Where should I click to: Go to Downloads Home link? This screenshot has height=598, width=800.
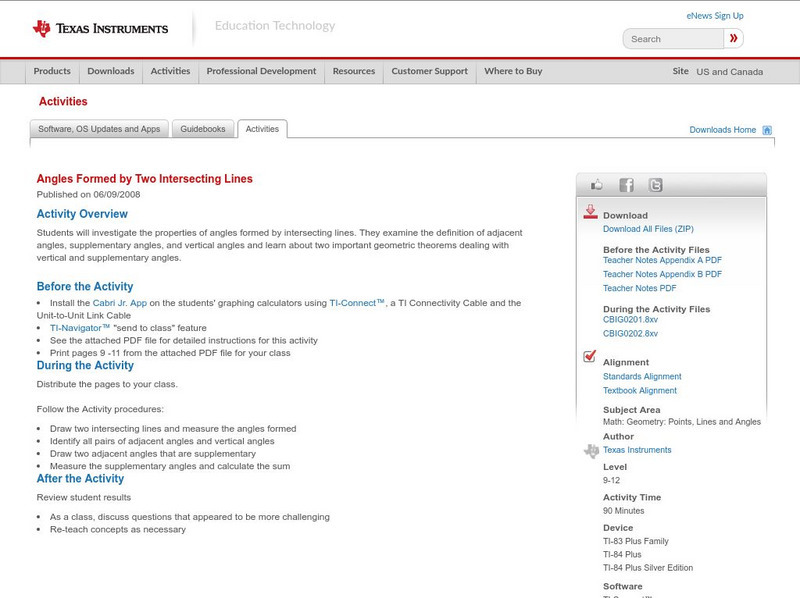tap(722, 130)
